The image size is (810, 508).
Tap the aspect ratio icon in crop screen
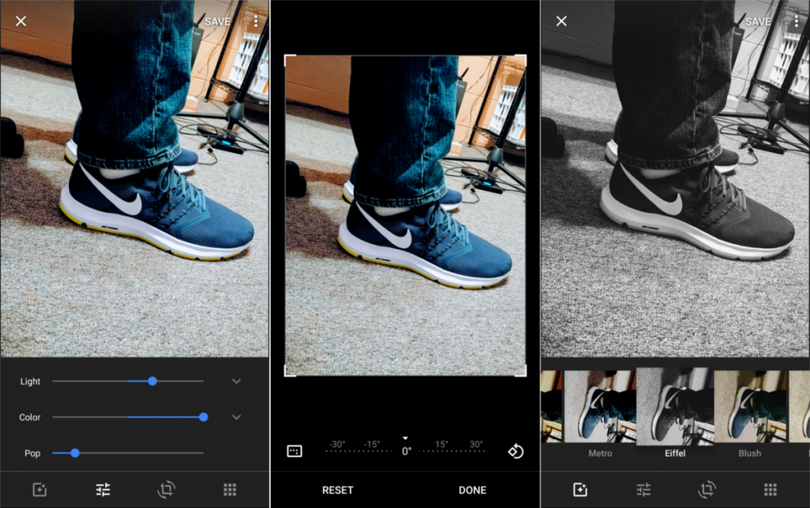point(294,451)
